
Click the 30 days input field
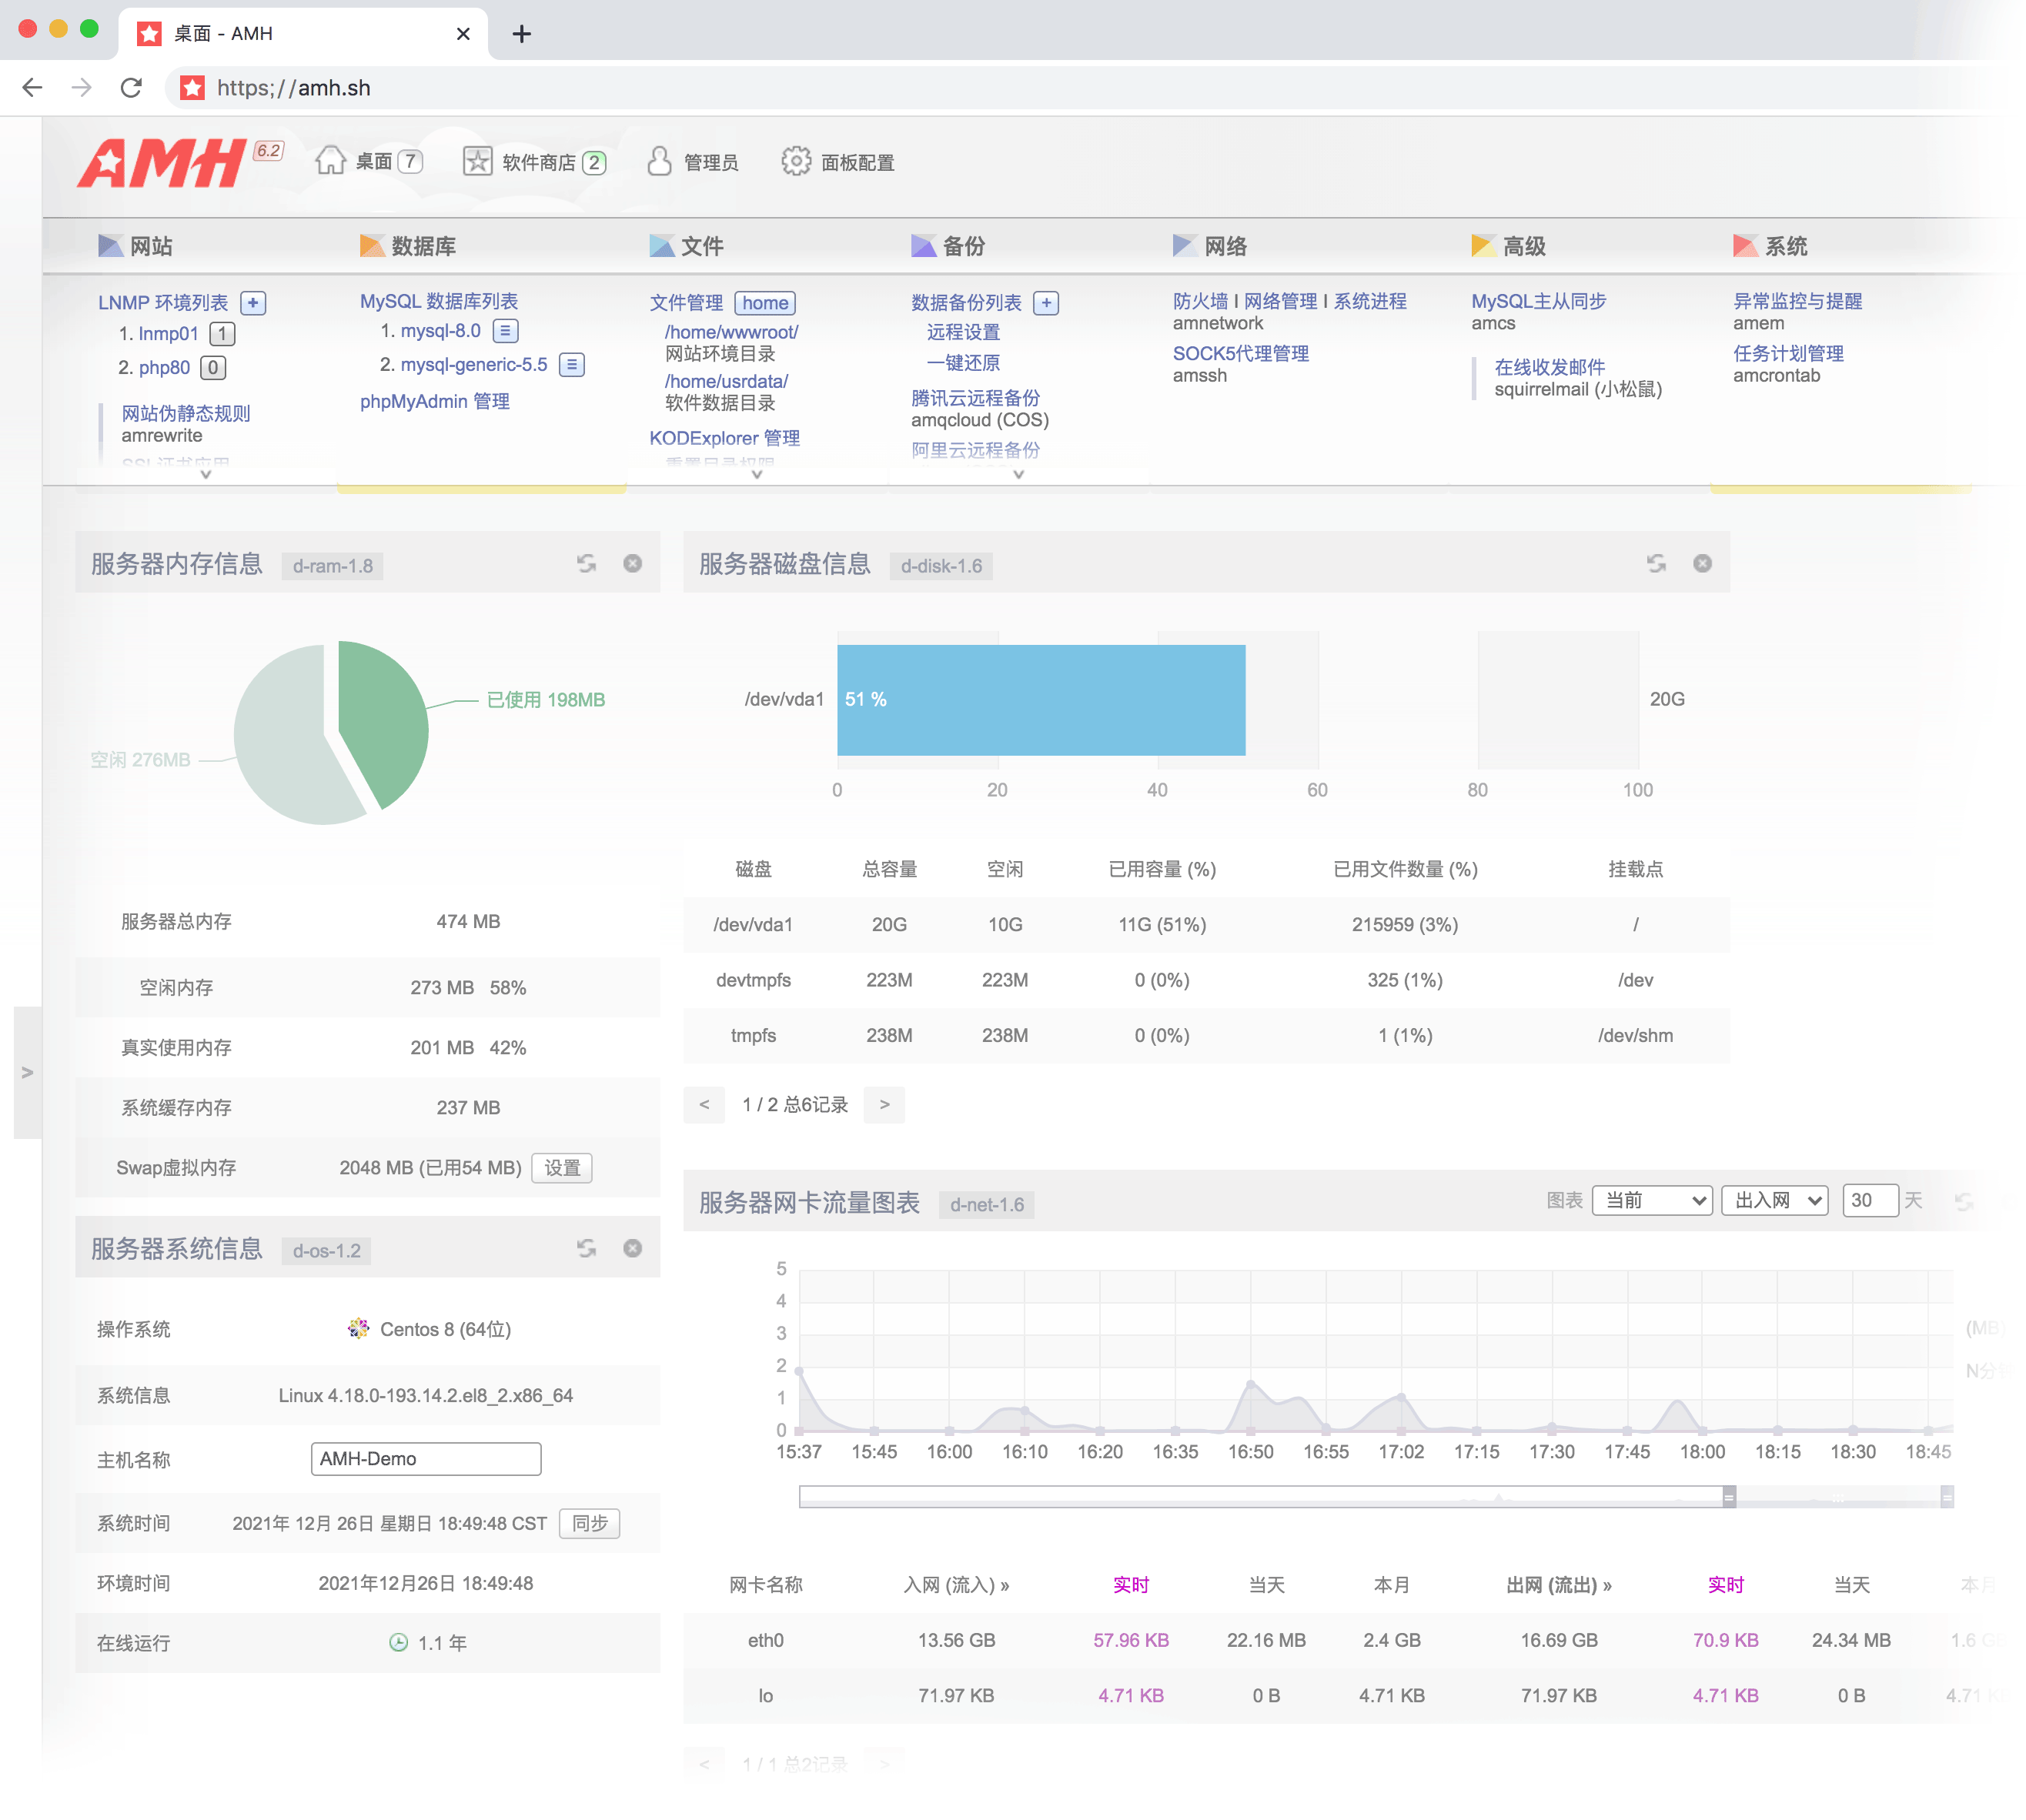pyautogui.click(x=1871, y=1201)
